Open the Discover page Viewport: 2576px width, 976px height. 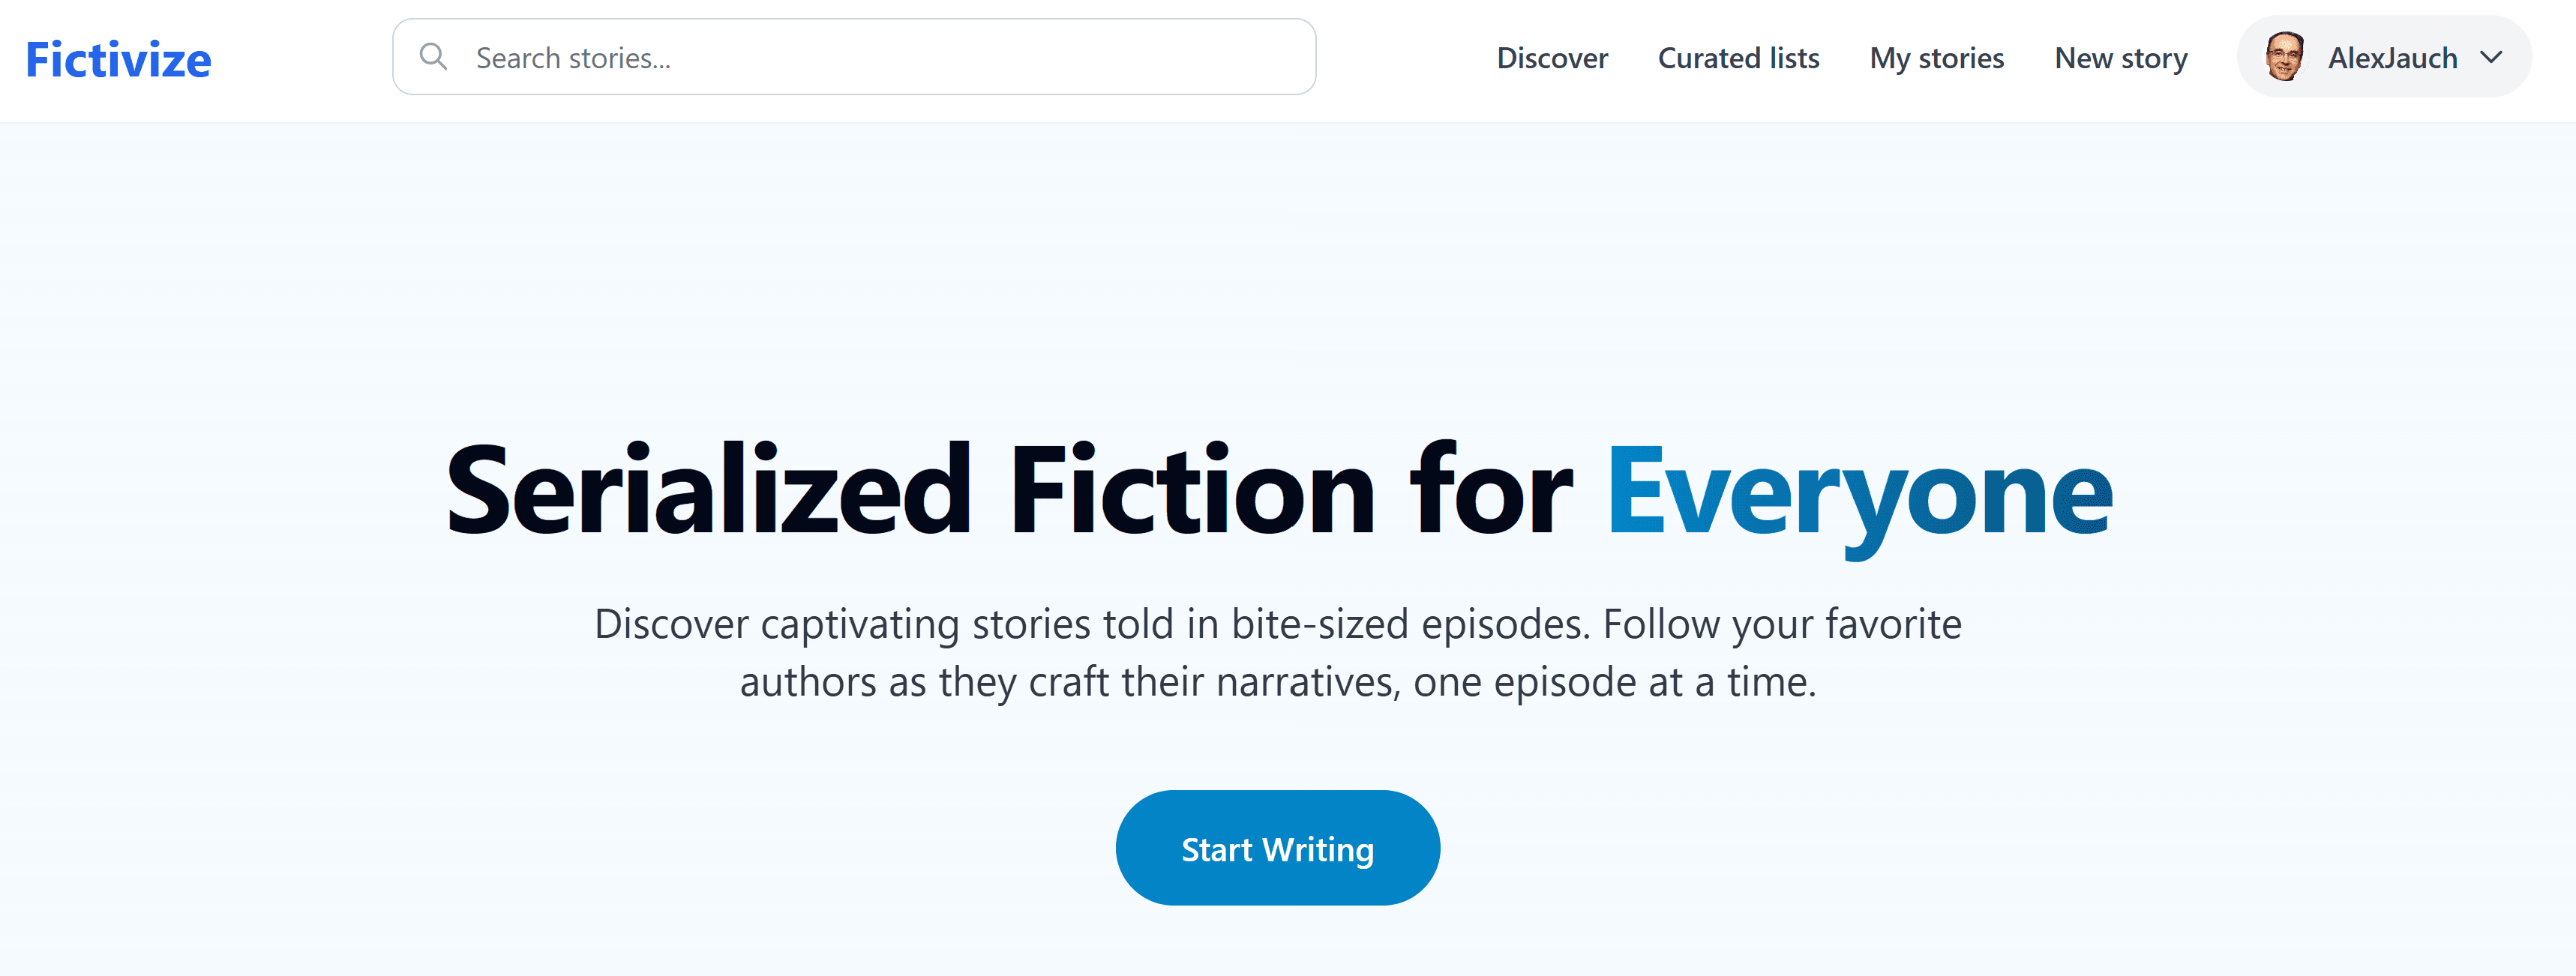point(1552,58)
